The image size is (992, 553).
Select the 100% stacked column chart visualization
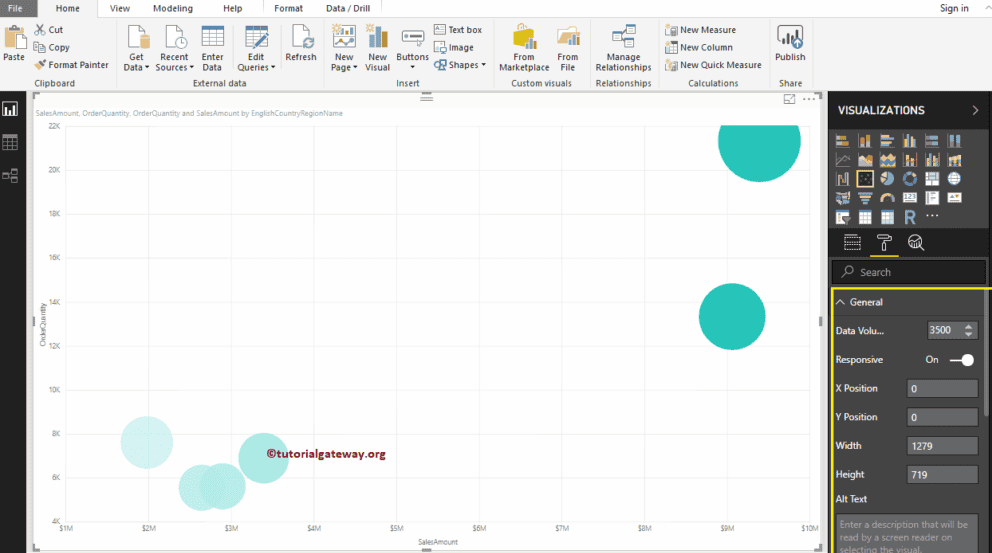tap(954, 141)
